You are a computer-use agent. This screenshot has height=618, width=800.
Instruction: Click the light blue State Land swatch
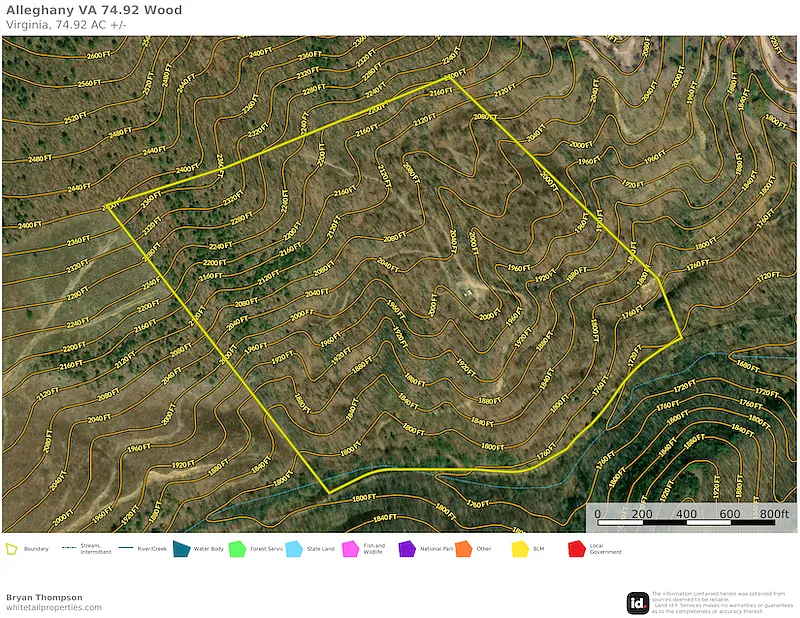(294, 549)
